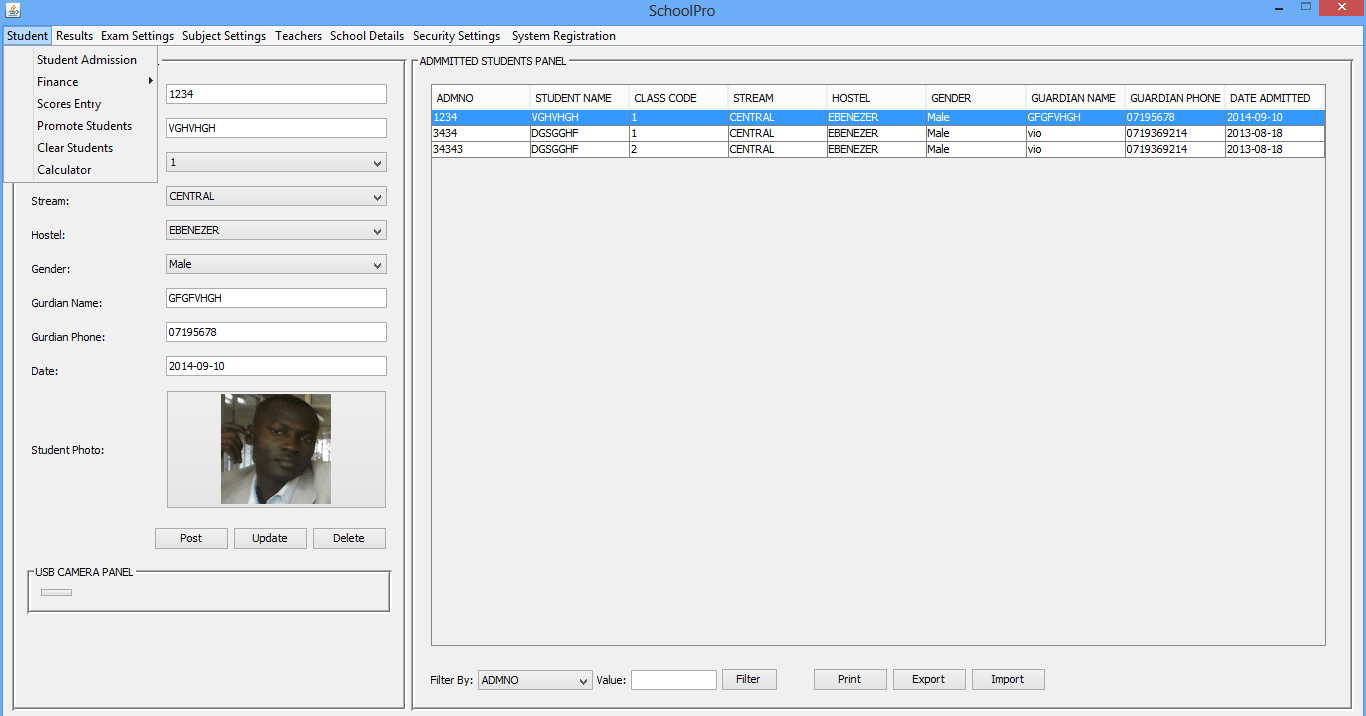Select row with ADMNO 3434
Screen dimensions: 1366x716
pos(878,134)
